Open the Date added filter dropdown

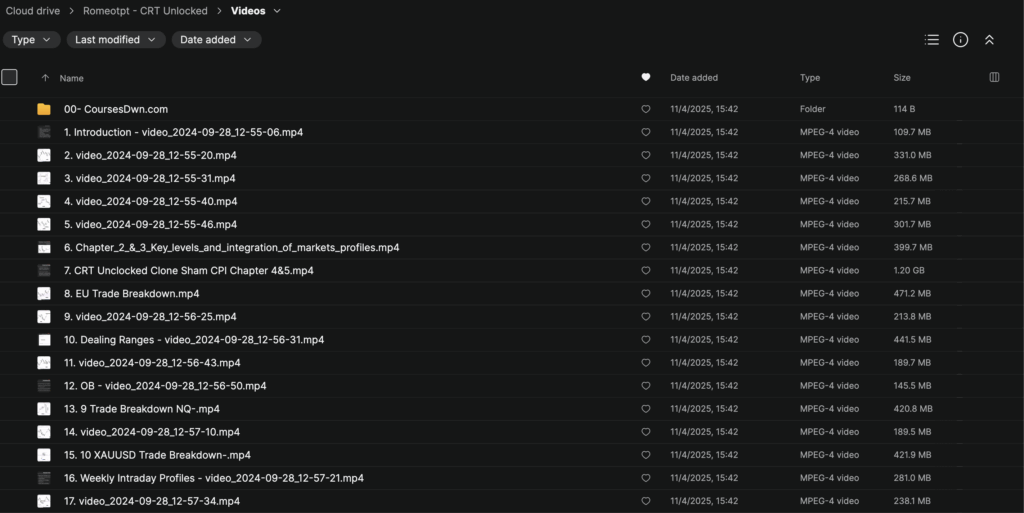point(216,40)
